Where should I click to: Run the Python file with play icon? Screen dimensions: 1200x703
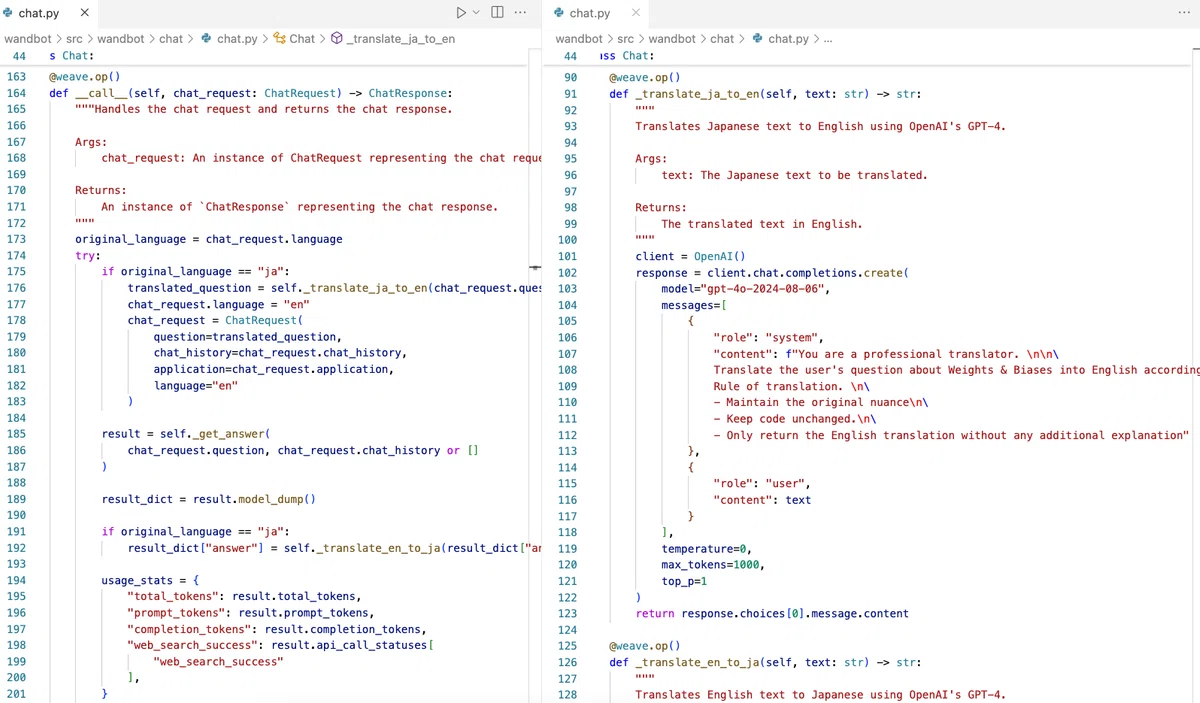[460, 13]
